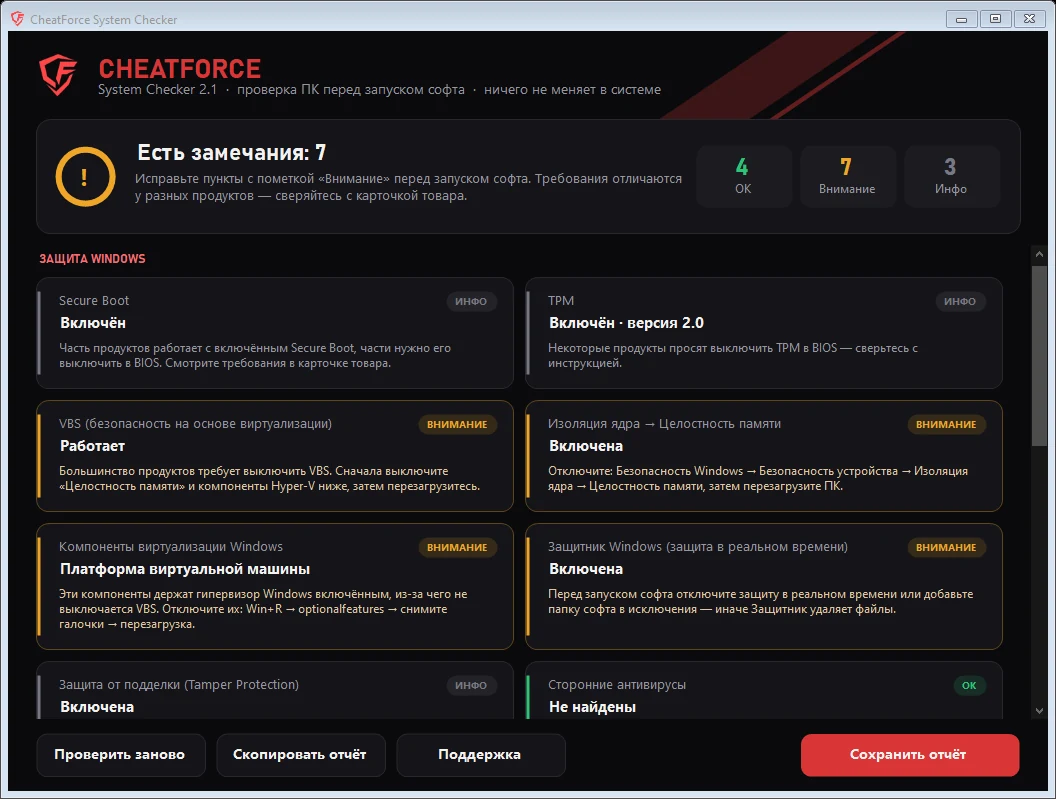
Task: Click the yellow warning exclamation circle icon
Action: (x=85, y=177)
